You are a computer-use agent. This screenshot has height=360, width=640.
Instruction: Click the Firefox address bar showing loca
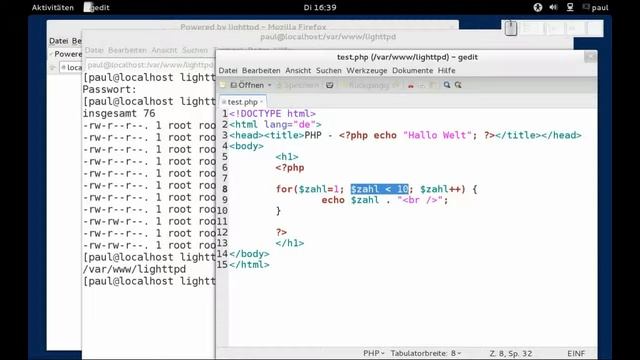71,67
